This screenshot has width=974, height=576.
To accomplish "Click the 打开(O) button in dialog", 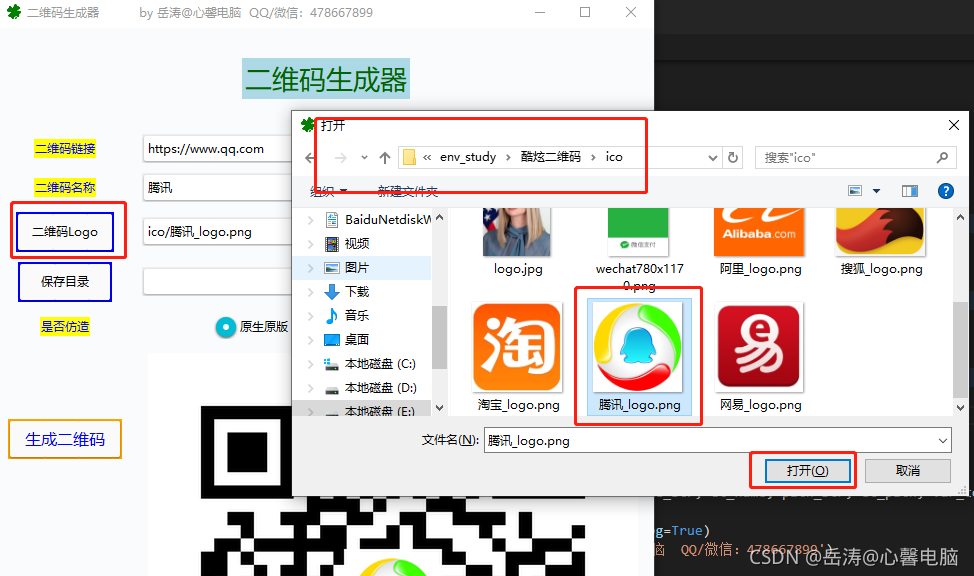I will coord(808,470).
